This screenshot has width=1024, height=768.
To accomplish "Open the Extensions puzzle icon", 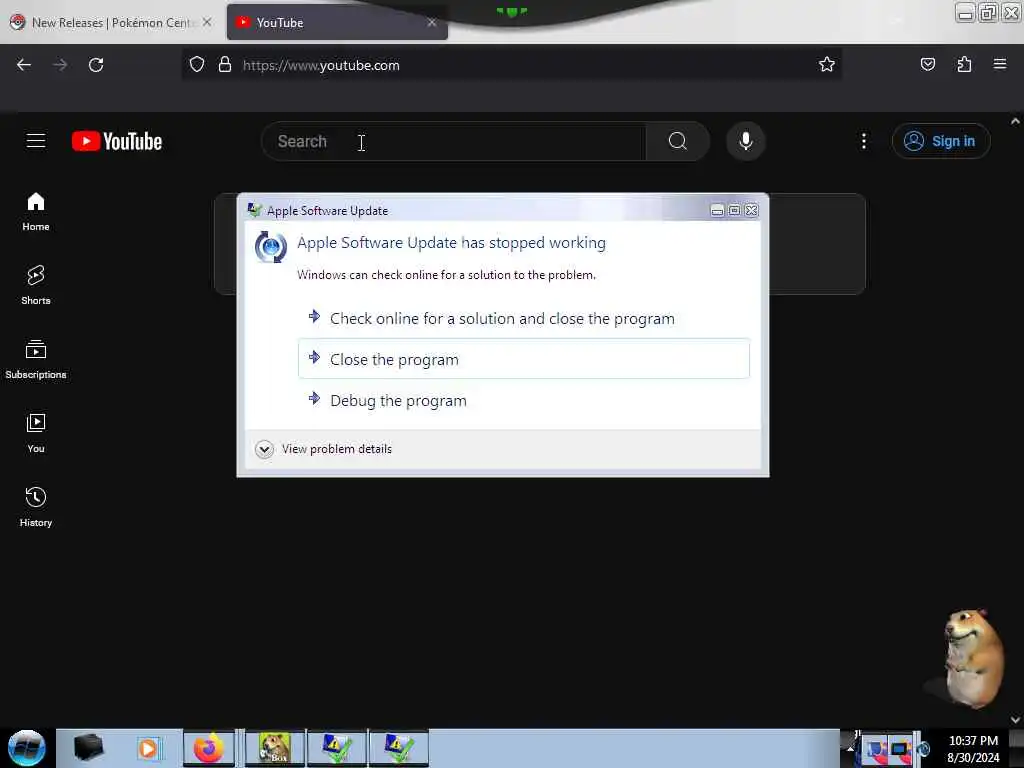I will [x=964, y=65].
